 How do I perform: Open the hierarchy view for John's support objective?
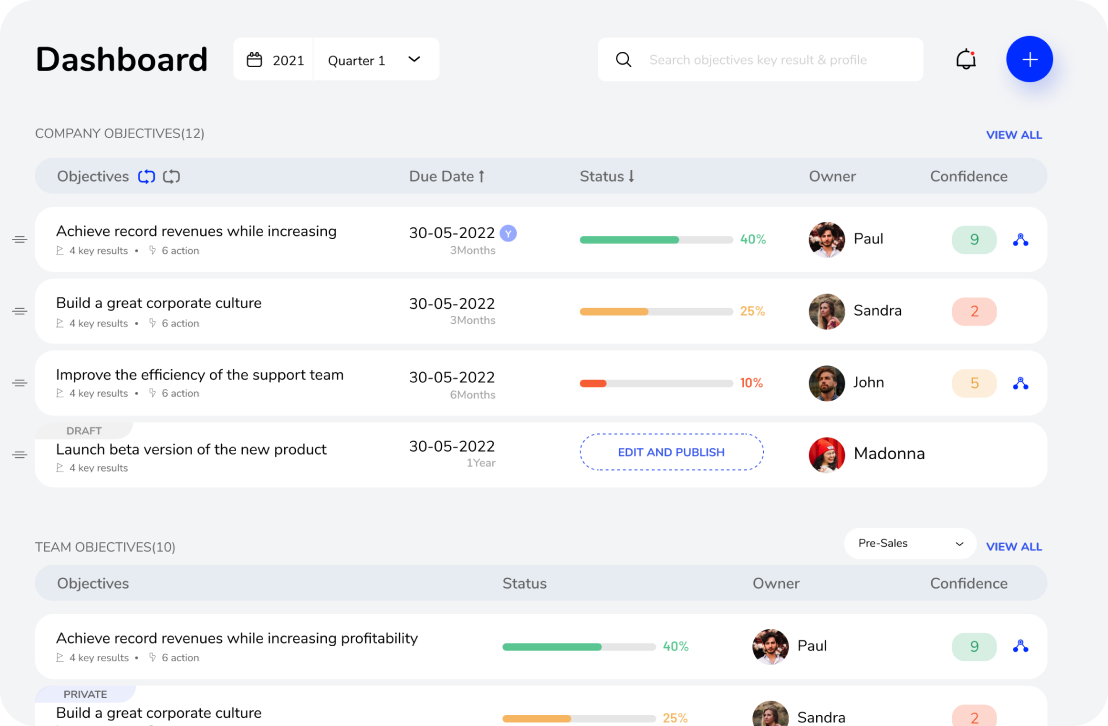(x=1020, y=383)
